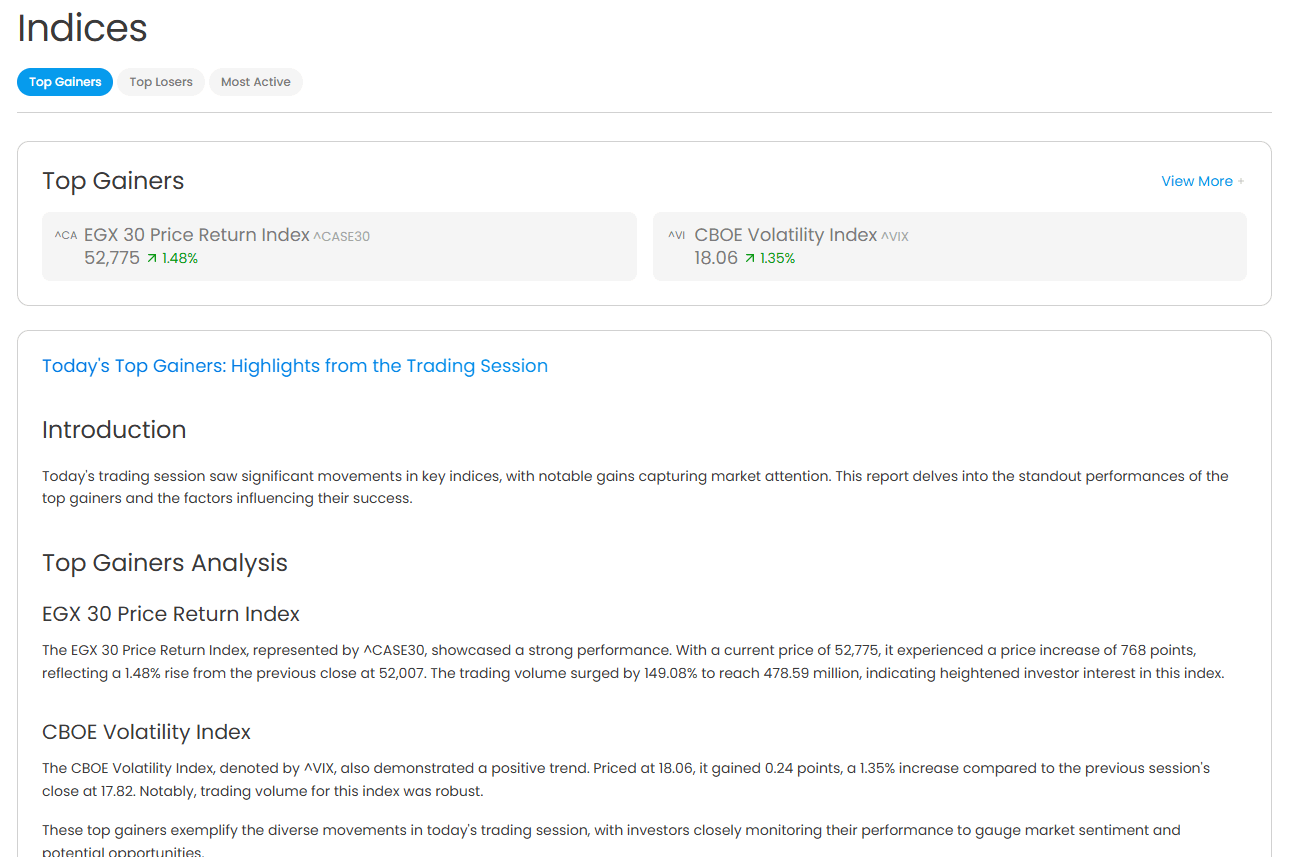Viewport: 1290px width, 857px height.
Task: Open the EGX 30 Price Return Index card
Action: (339, 246)
